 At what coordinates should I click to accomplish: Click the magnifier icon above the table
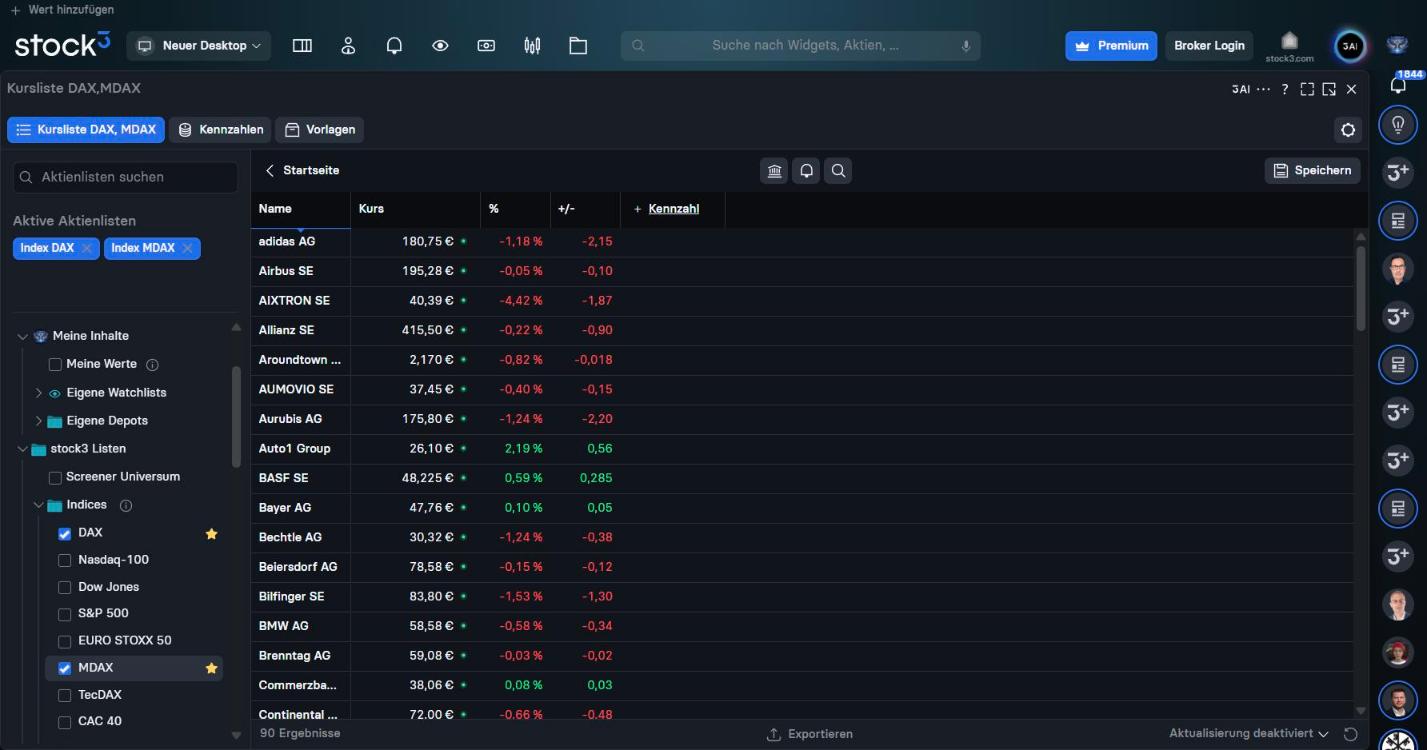[839, 171]
